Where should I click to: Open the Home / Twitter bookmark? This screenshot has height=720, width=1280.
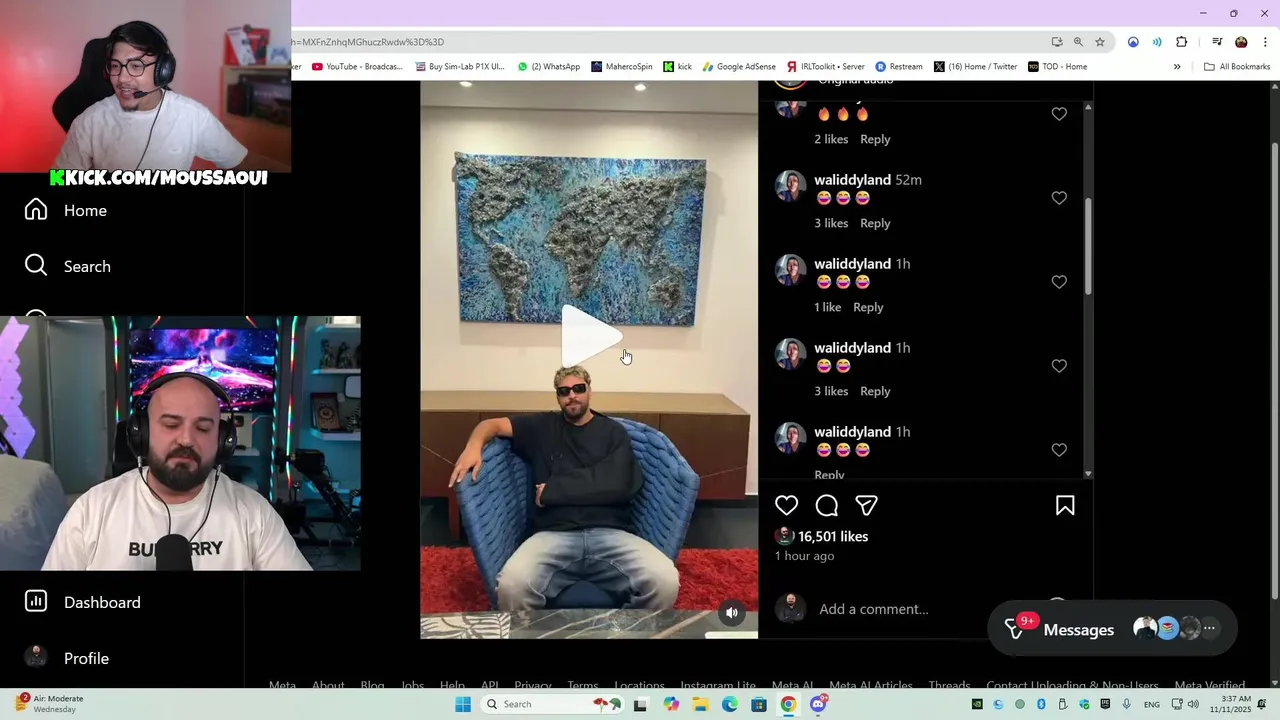[975, 67]
